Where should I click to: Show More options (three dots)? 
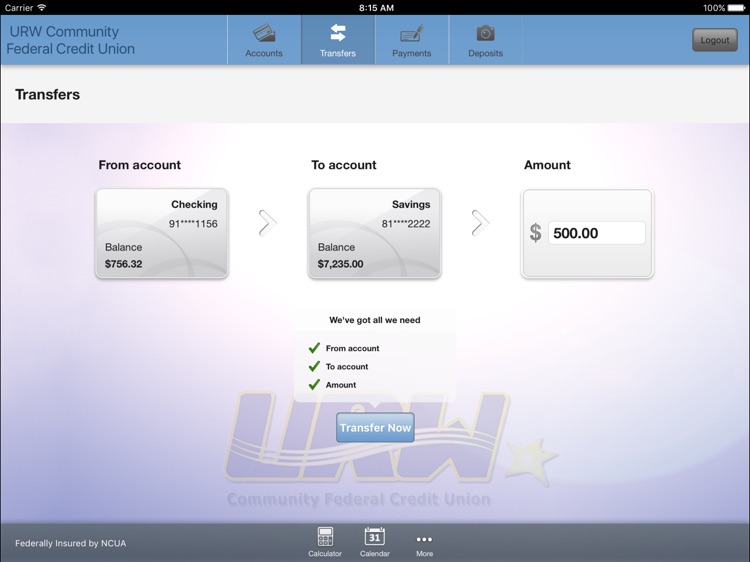pyautogui.click(x=424, y=540)
